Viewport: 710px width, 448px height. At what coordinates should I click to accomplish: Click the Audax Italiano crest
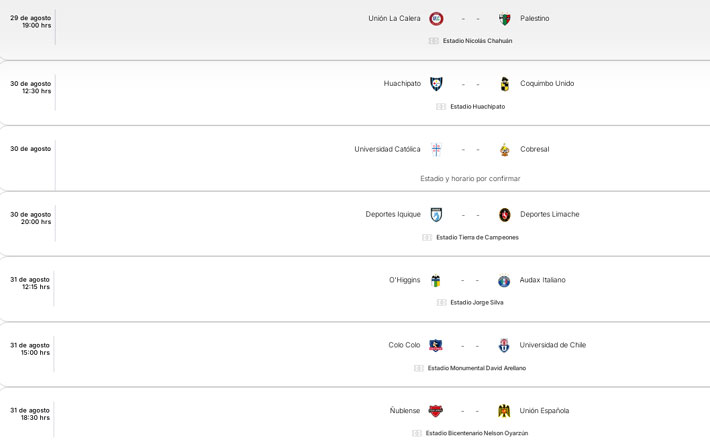tap(504, 280)
